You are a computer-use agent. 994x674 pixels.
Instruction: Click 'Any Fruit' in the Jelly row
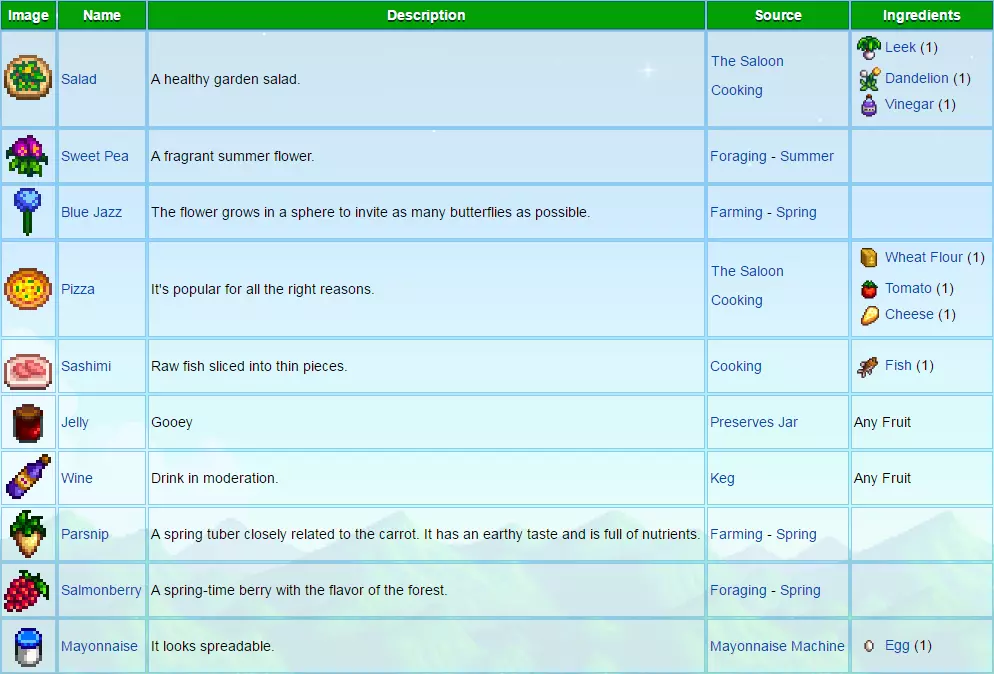pyautogui.click(x=882, y=422)
